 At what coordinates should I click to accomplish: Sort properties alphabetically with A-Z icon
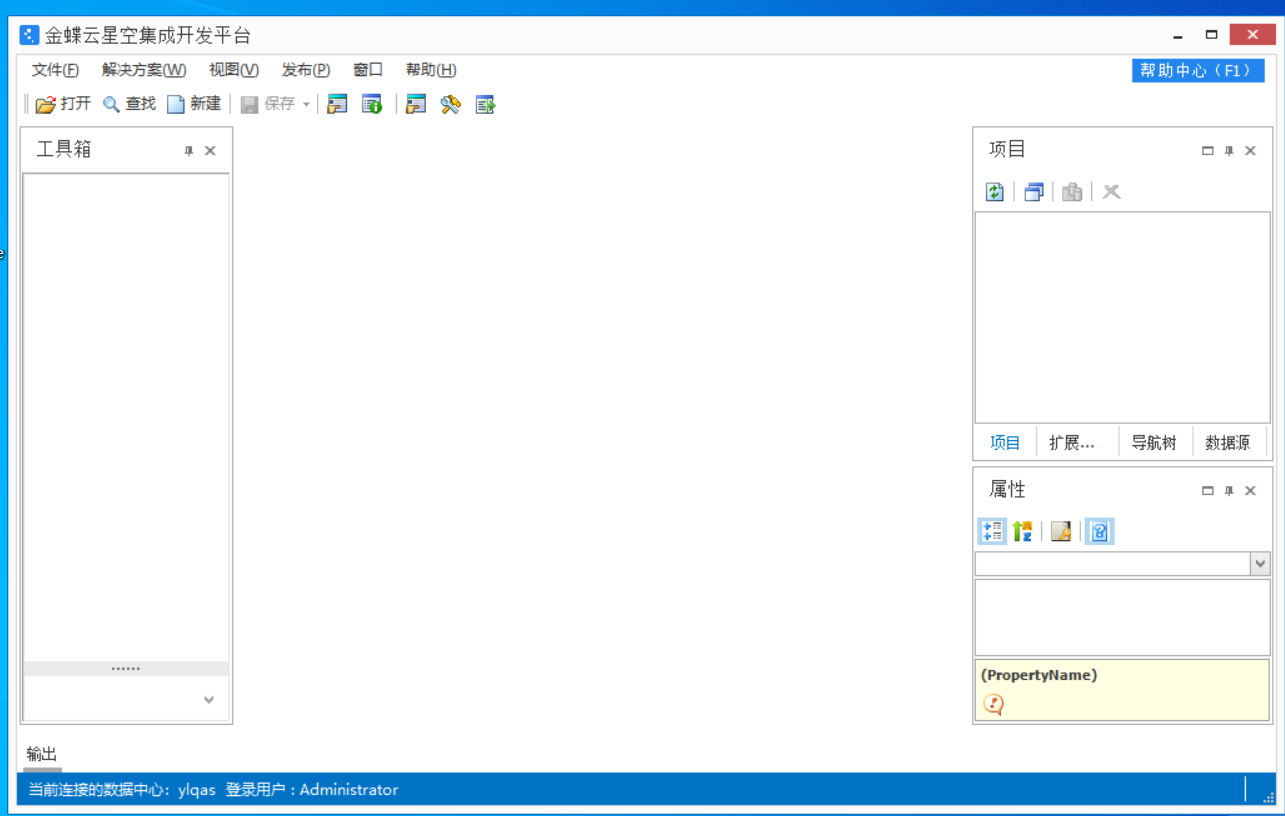(1022, 532)
